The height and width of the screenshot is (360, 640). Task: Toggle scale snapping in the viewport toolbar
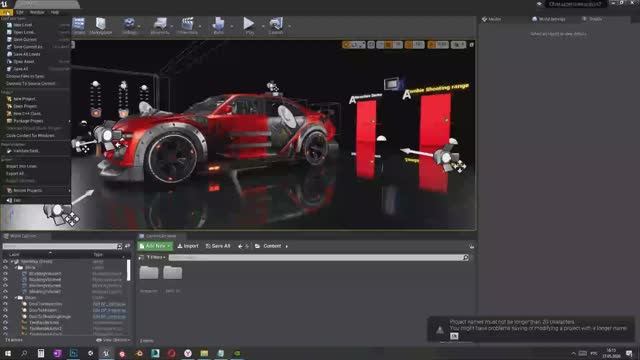pos(431,45)
